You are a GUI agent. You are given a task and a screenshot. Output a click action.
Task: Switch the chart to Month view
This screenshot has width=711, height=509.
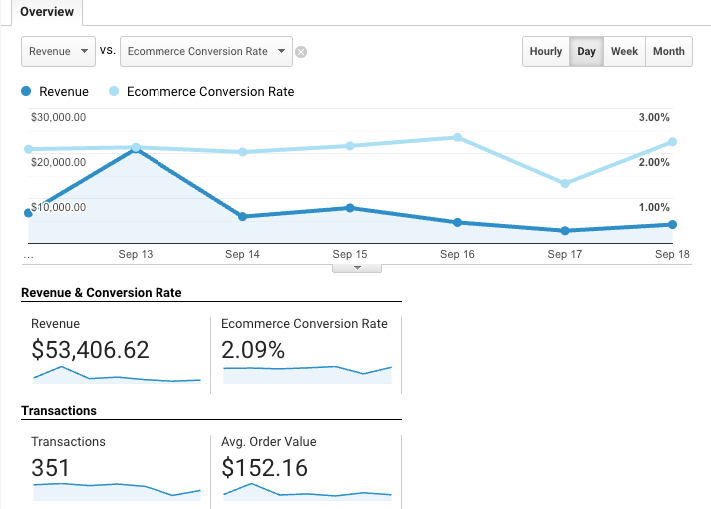pos(668,52)
